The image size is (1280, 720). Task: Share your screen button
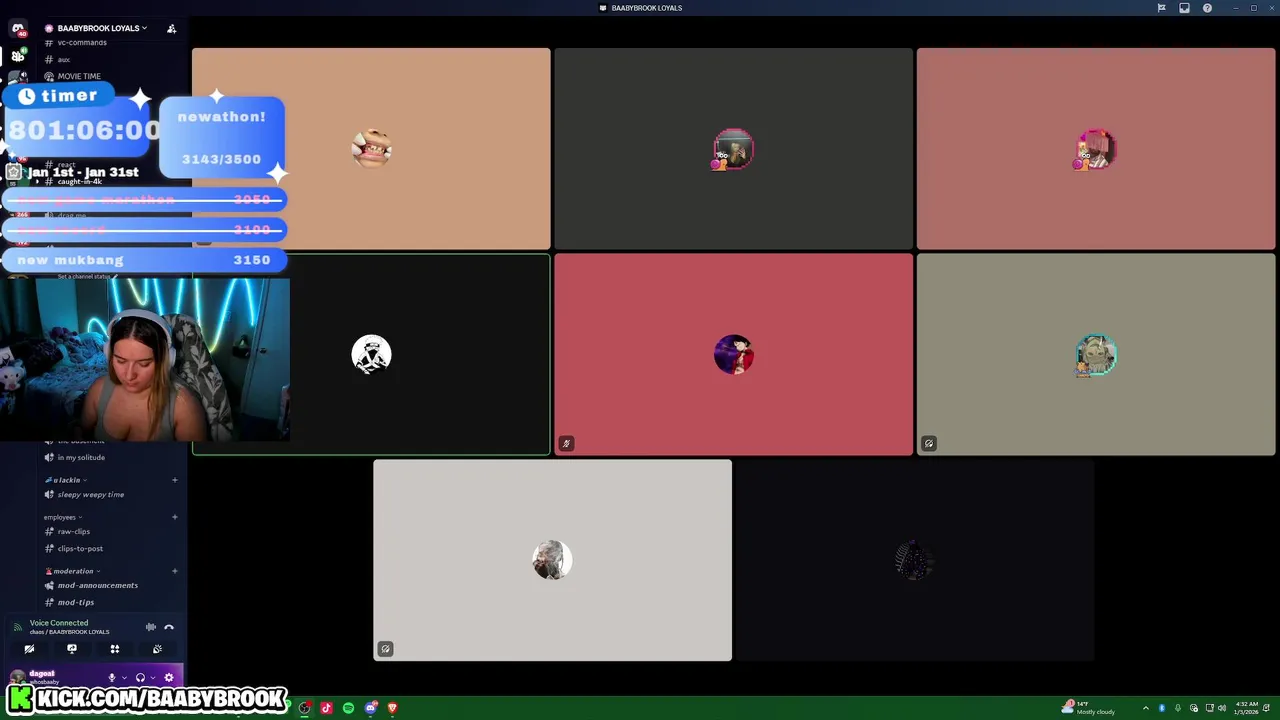tap(72, 649)
